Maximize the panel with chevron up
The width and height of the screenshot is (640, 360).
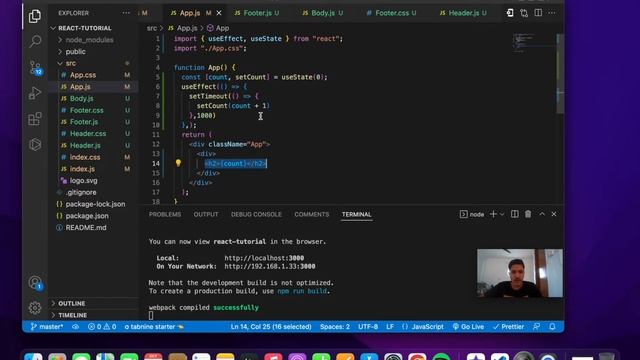click(x=542, y=214)
